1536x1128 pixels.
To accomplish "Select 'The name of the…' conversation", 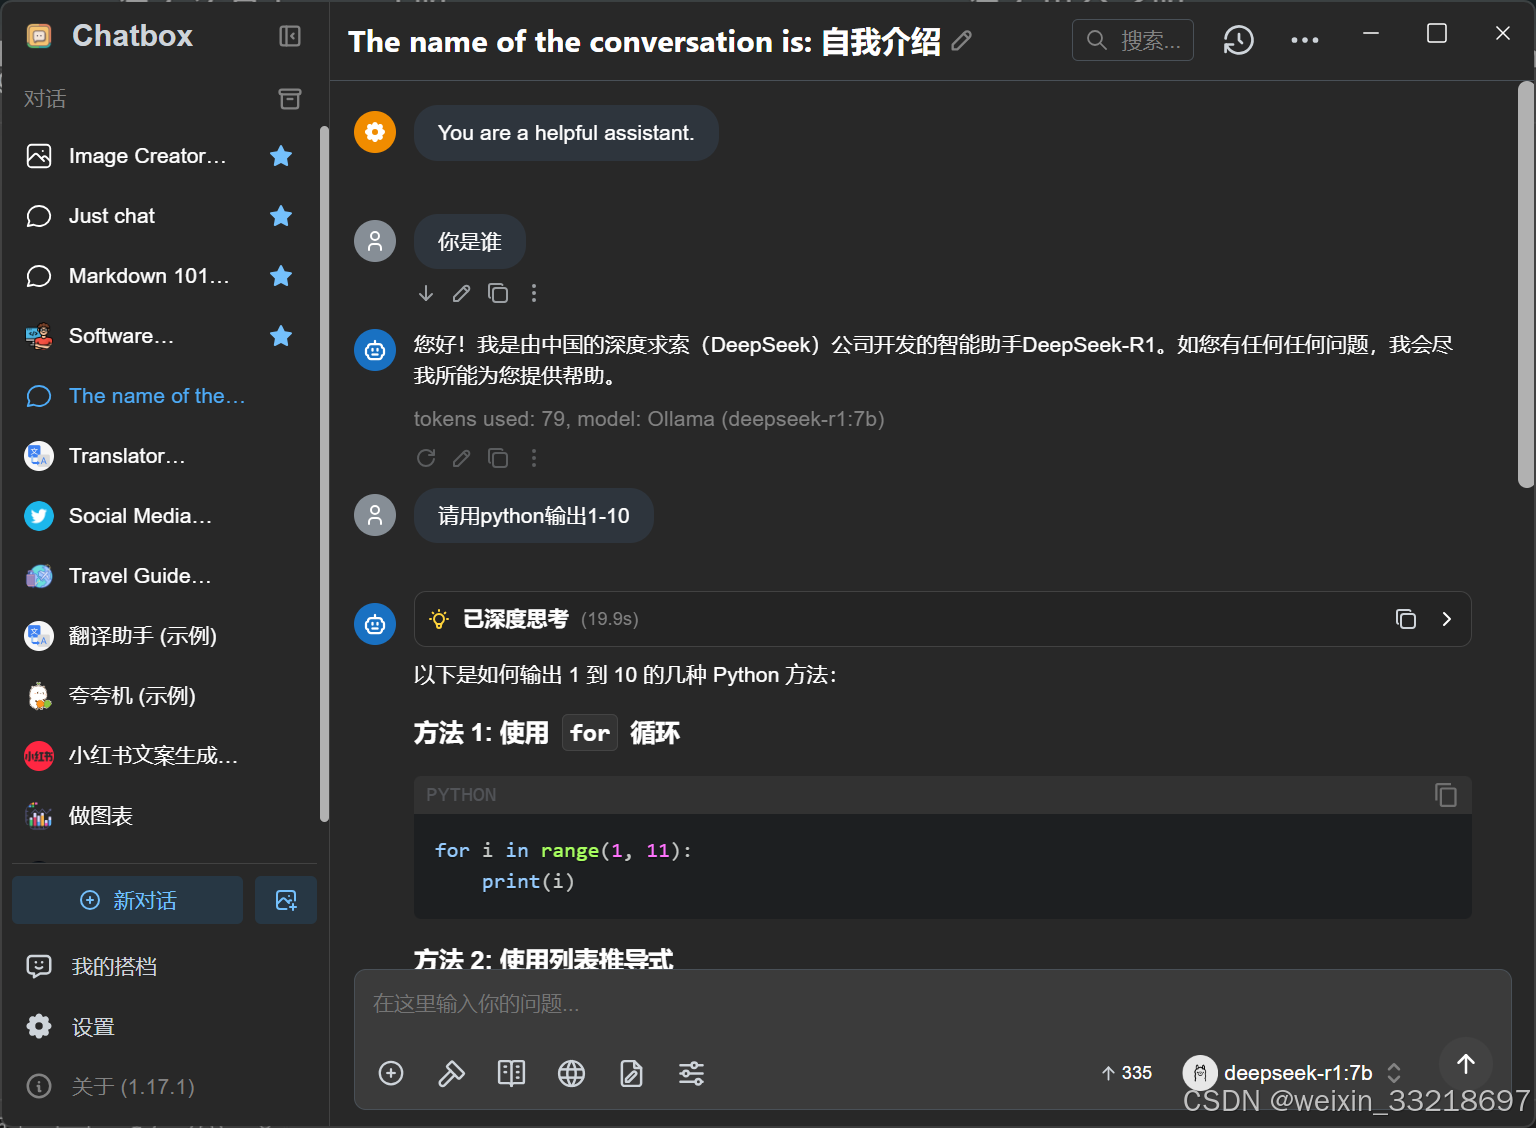I will click(x=160, y=396).
